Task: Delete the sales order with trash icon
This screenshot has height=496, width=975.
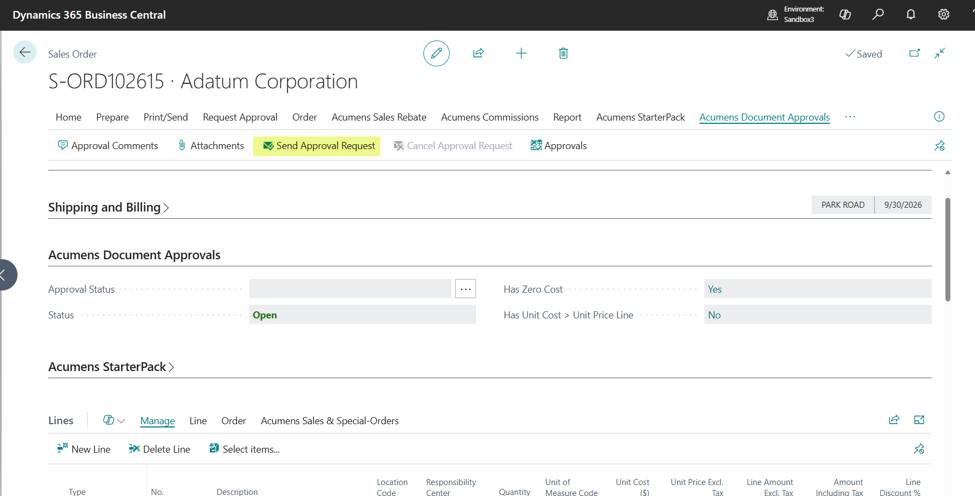Action: coord(563,53)
